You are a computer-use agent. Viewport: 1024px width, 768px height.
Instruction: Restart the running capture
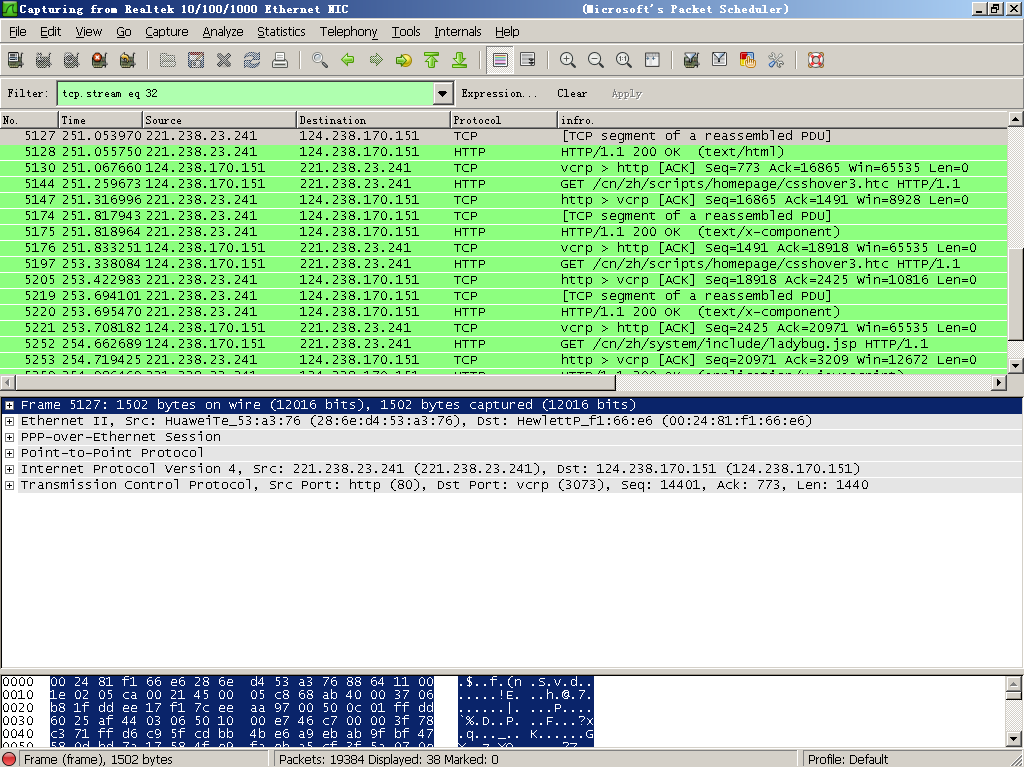(x=127, y=60)
